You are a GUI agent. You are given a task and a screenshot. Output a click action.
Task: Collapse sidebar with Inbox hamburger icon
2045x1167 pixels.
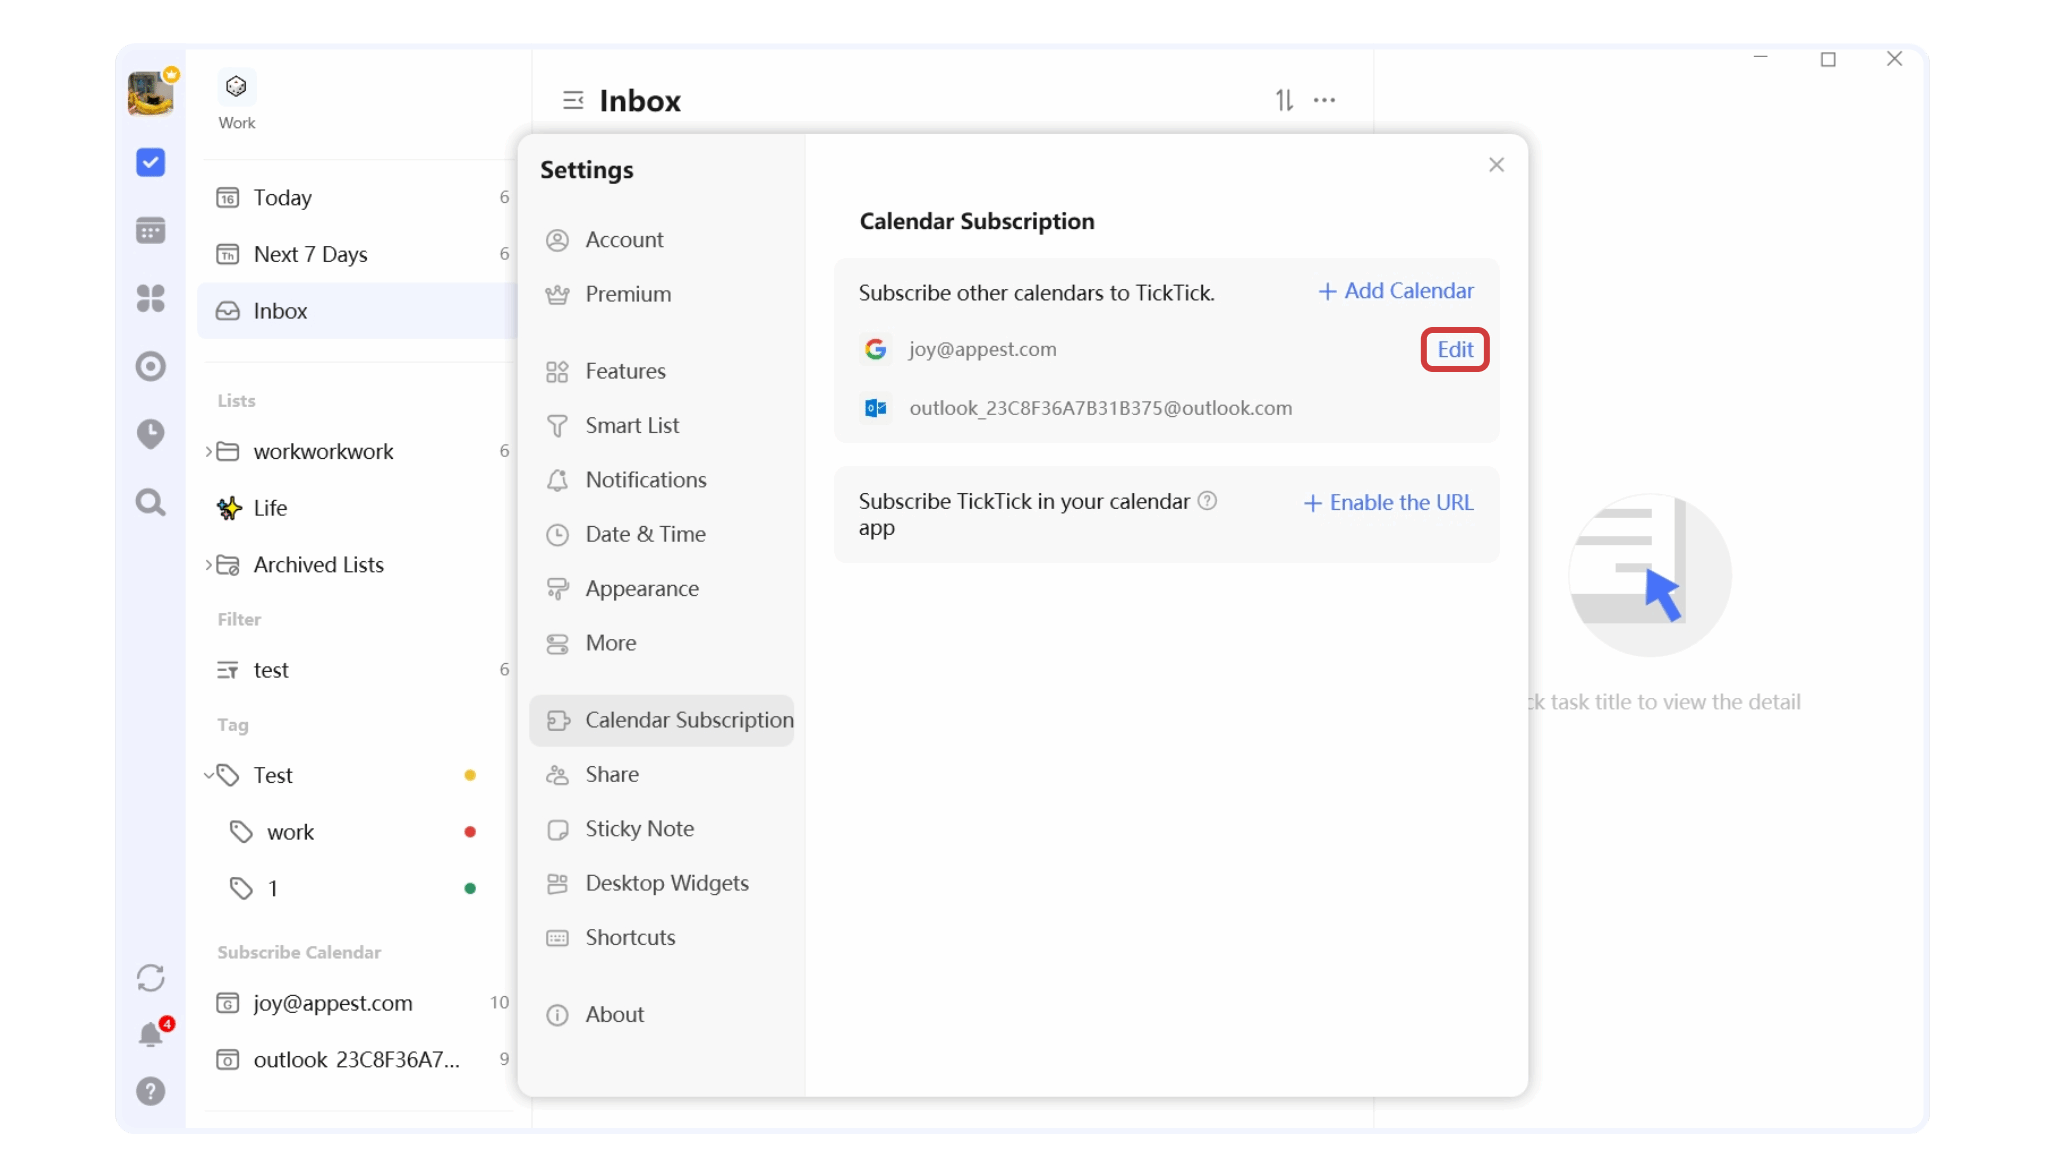point(573,100)
